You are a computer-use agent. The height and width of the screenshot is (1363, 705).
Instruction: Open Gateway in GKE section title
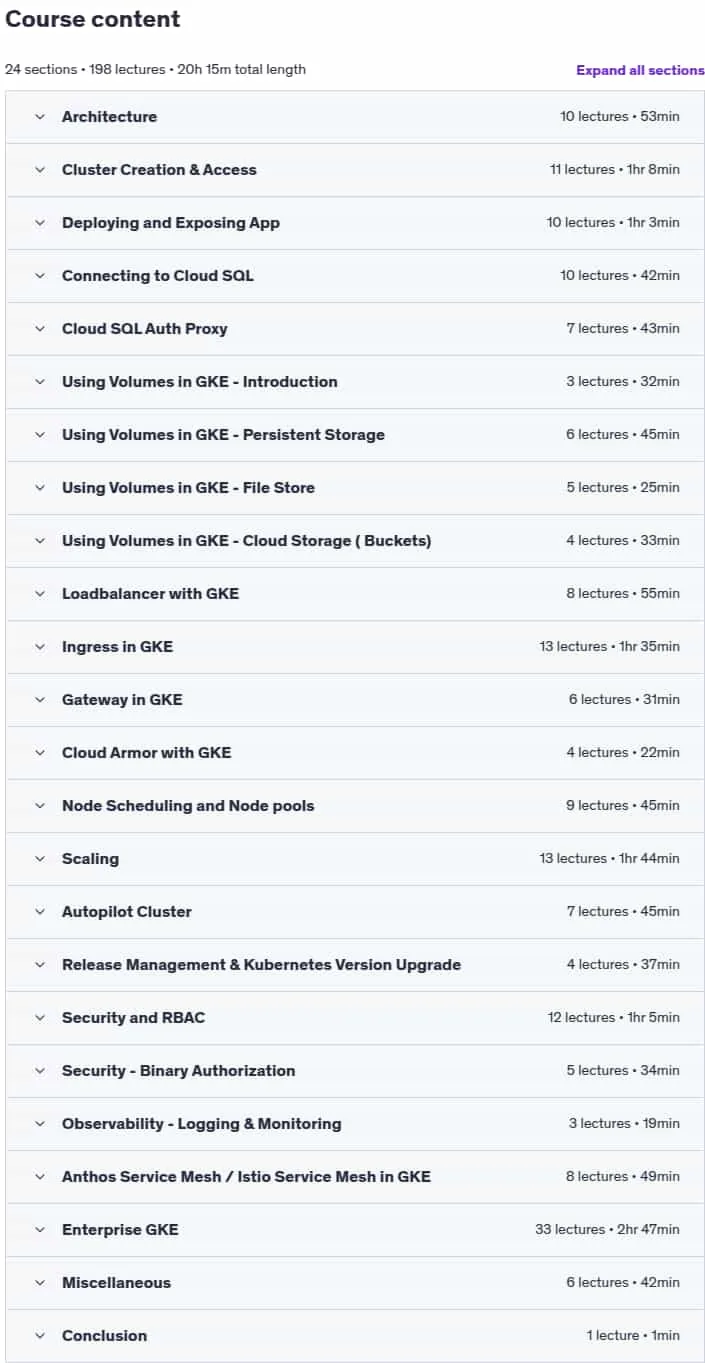coord(122,700)
